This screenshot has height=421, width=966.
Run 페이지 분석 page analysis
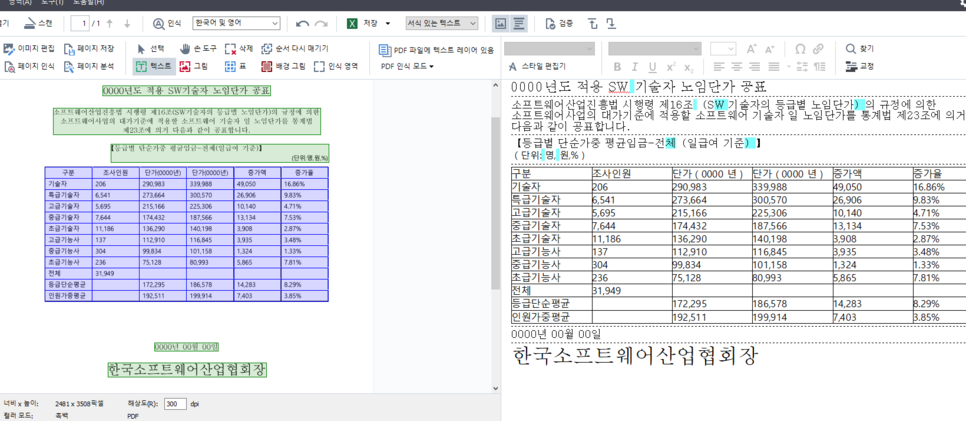pos(90,66)
